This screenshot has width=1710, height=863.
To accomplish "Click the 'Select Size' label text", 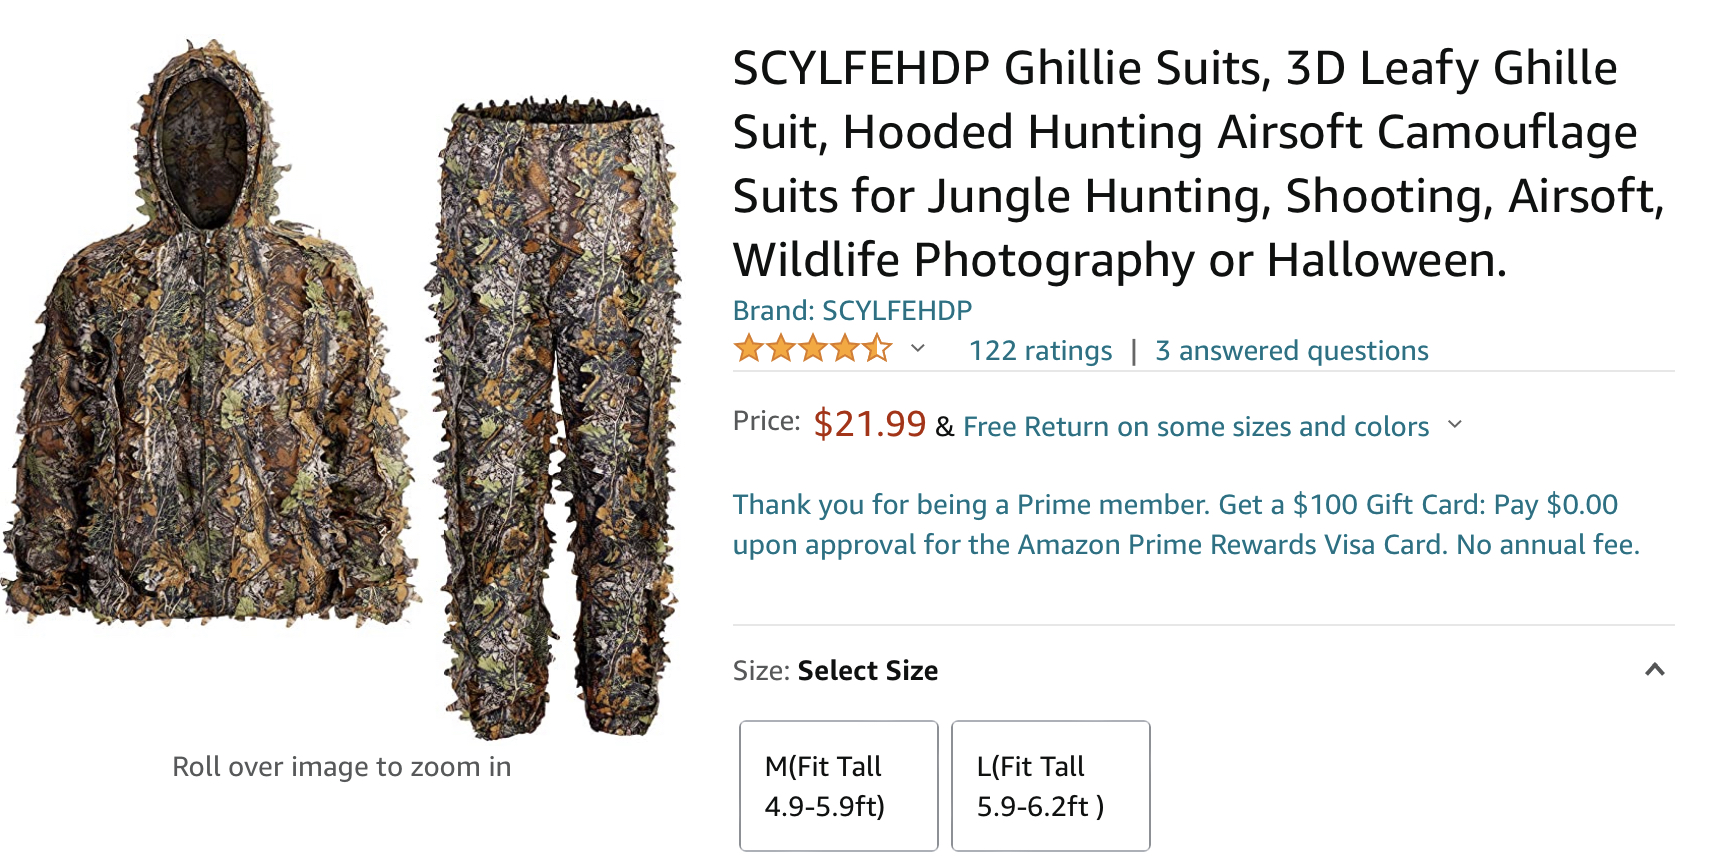I will pos(867,671).
